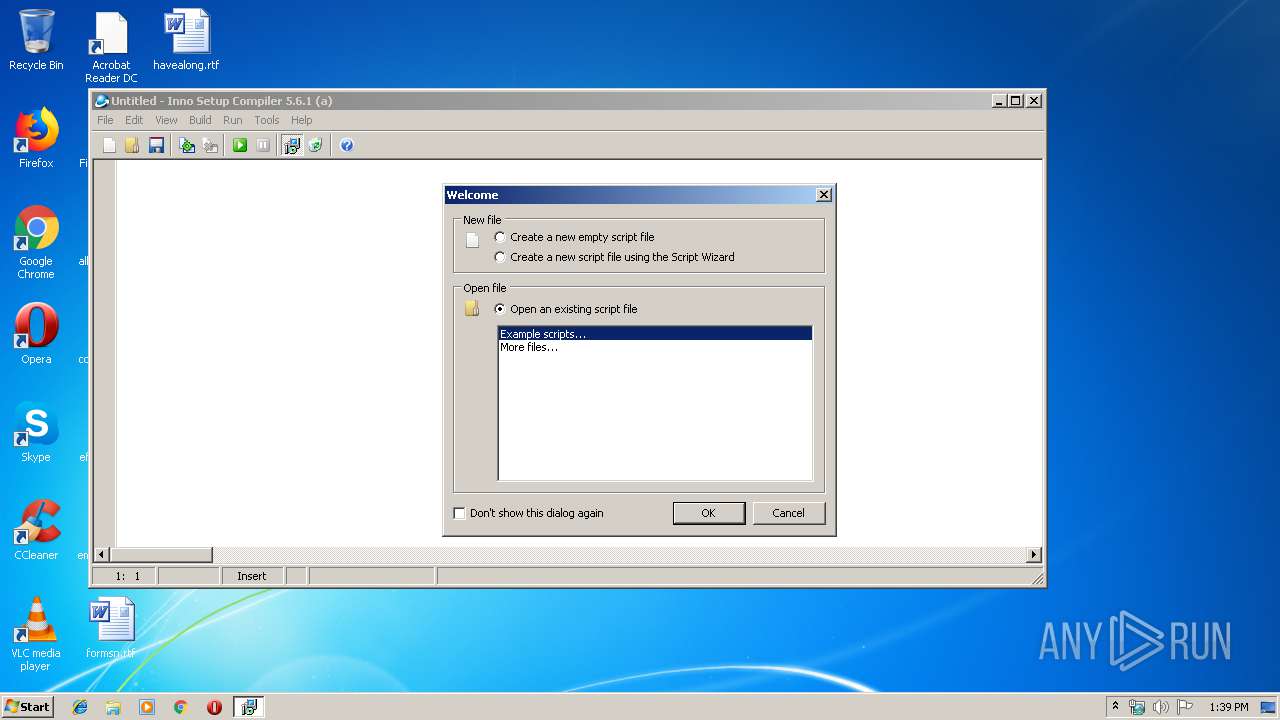
Task: Click the Save floppy disk toolbar icon
Action: click(x=156, y=146)
